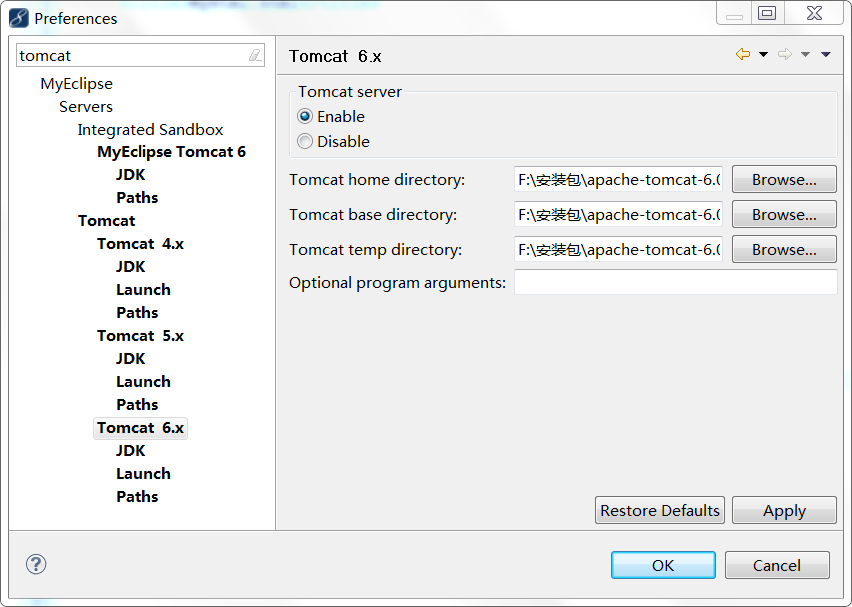
Task: Click the back navigation arrow icon
Action: point(742,54)
